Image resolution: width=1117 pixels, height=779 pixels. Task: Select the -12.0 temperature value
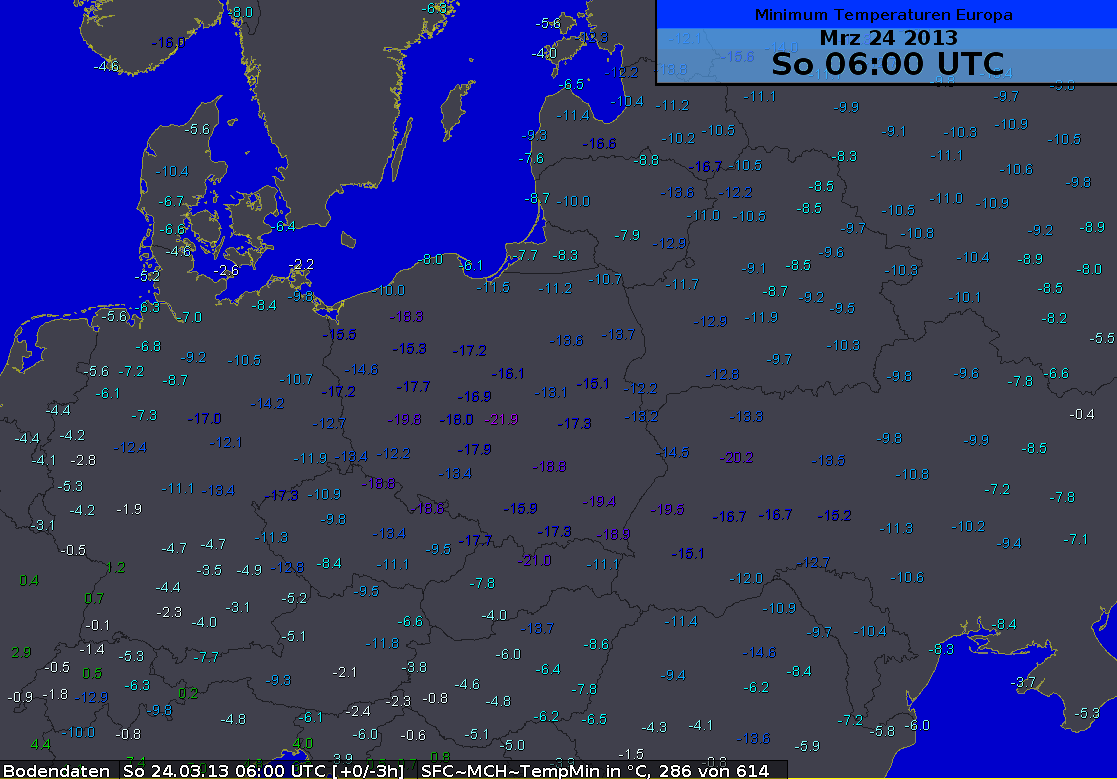745,577
